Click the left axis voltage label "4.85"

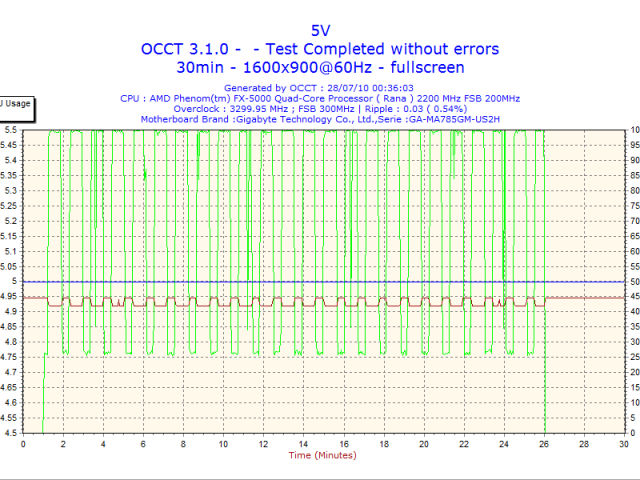(x=9, y=327)
